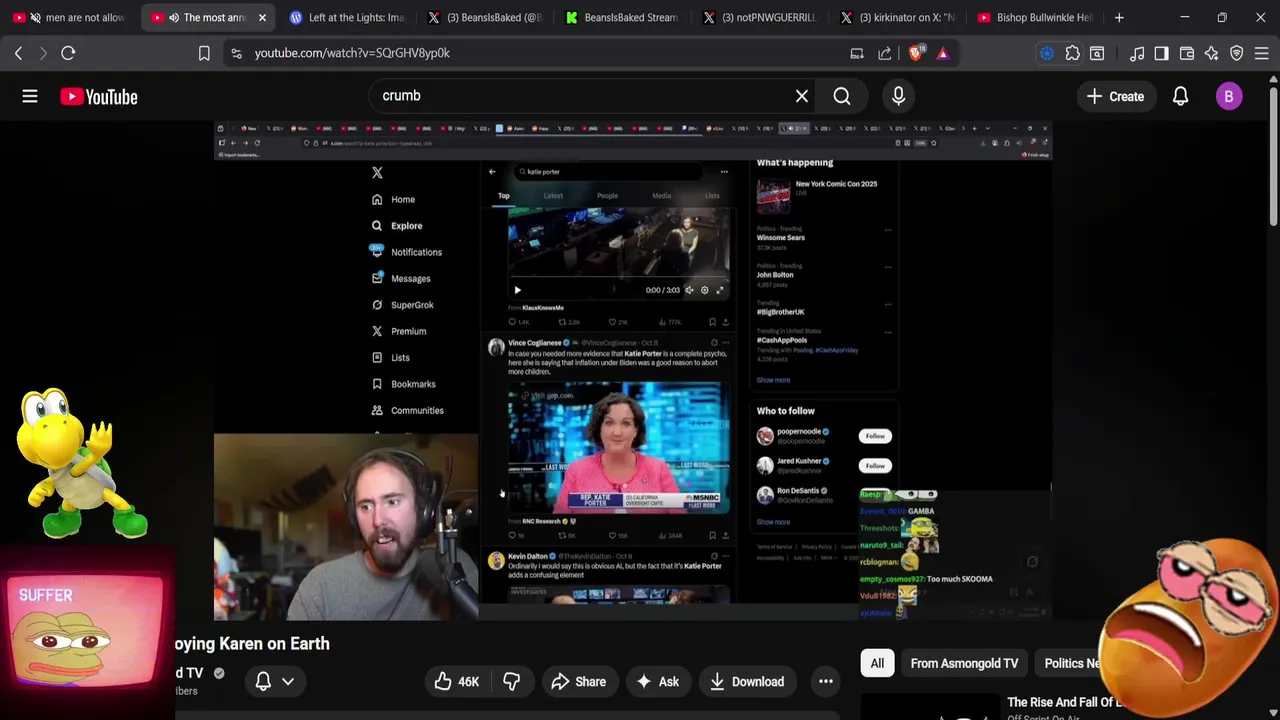The image size is (1280, 720).
Task: Dislike this video
Action: pyautogui.click(x=511, y=682)
